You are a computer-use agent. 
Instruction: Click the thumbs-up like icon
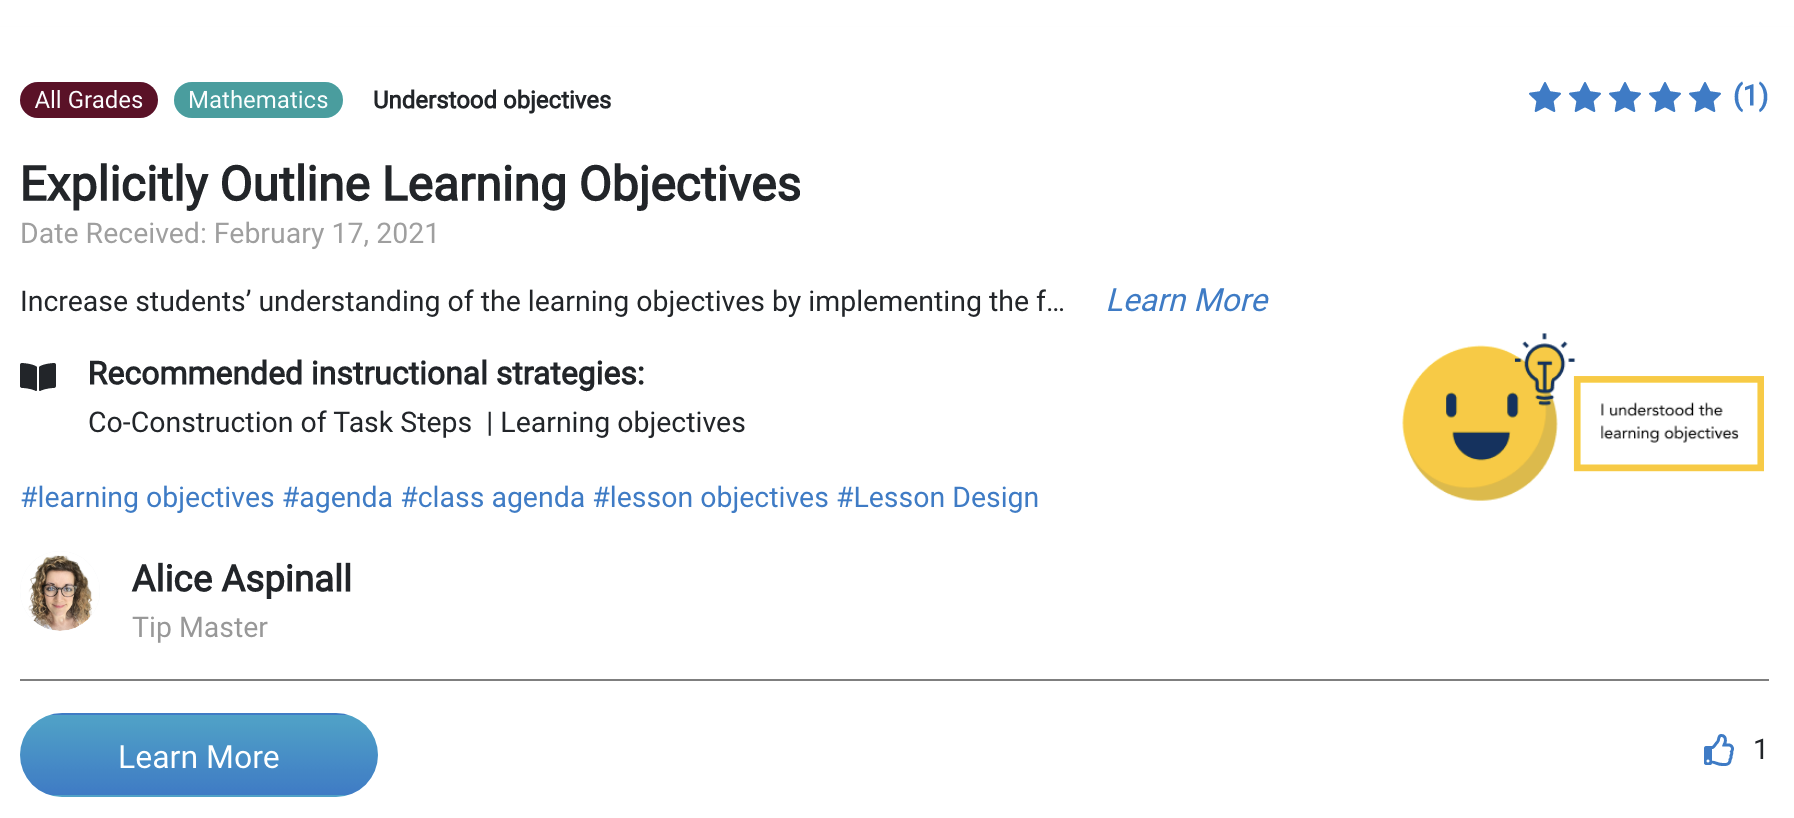pyautogui.click(x=1718, y=750)
